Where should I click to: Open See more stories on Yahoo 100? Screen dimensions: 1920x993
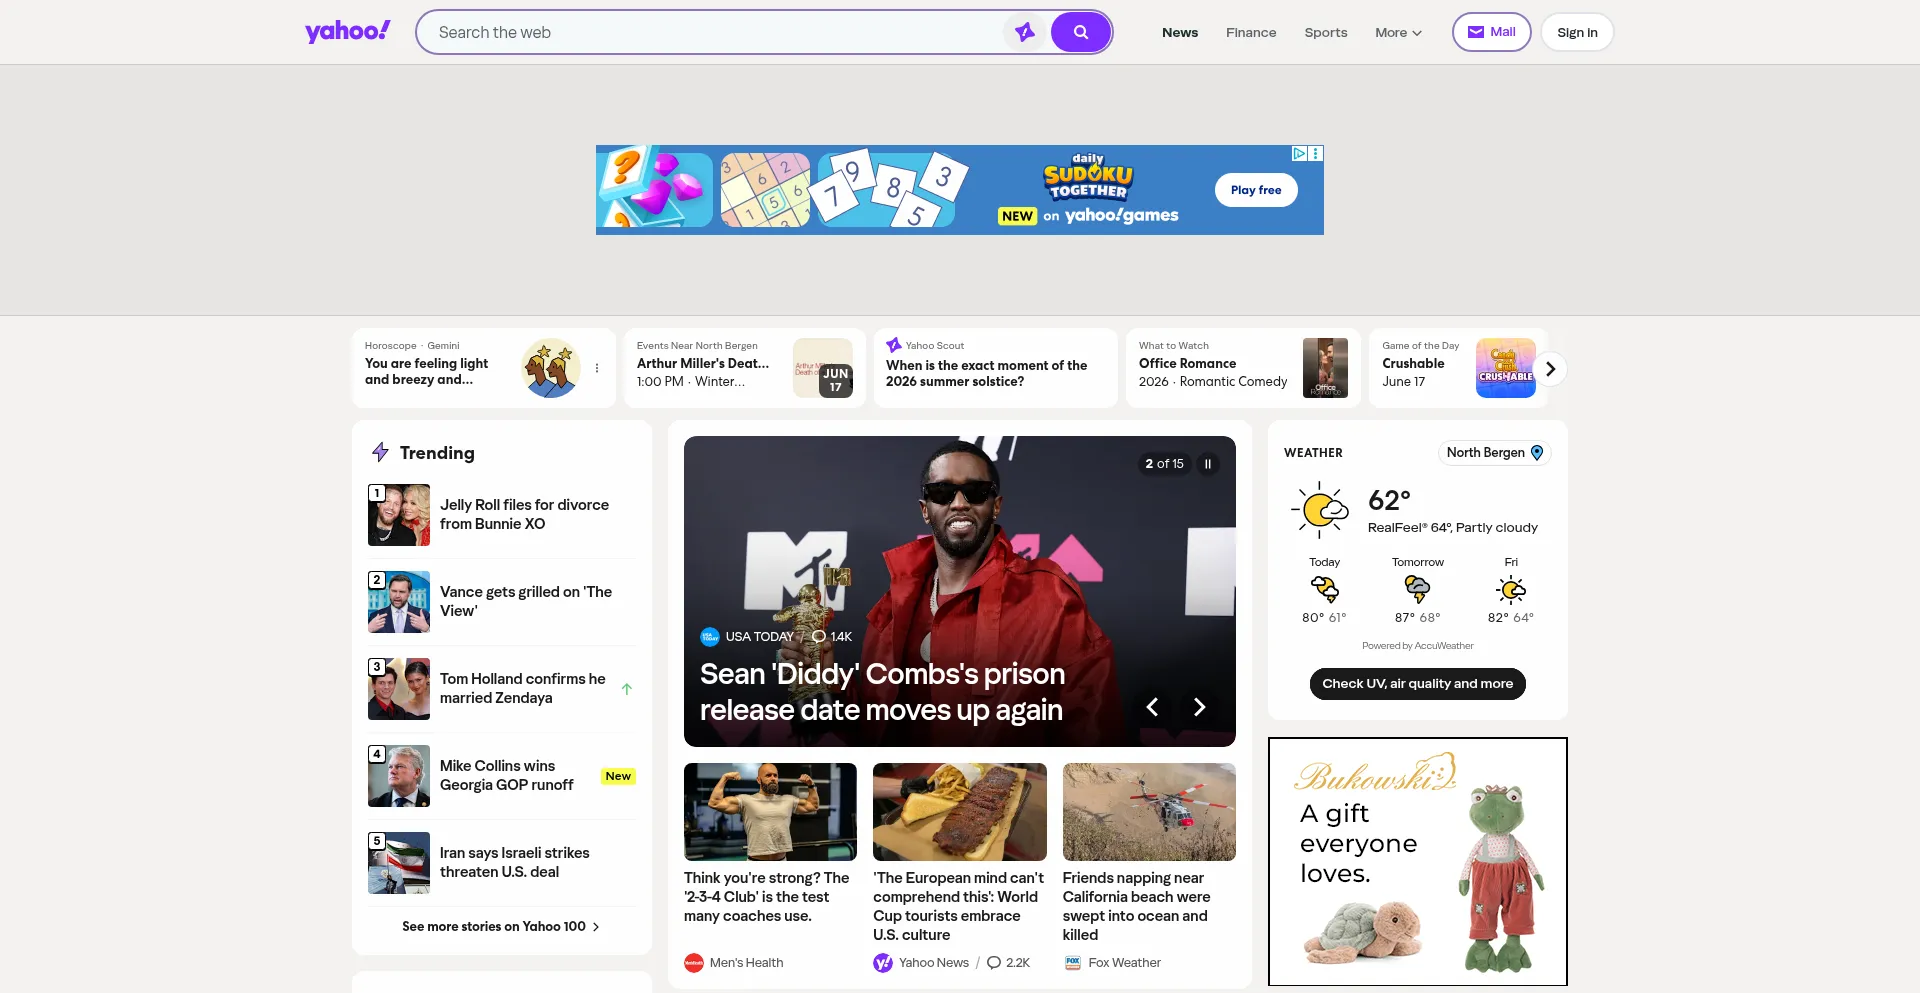(x=501, y=927)
